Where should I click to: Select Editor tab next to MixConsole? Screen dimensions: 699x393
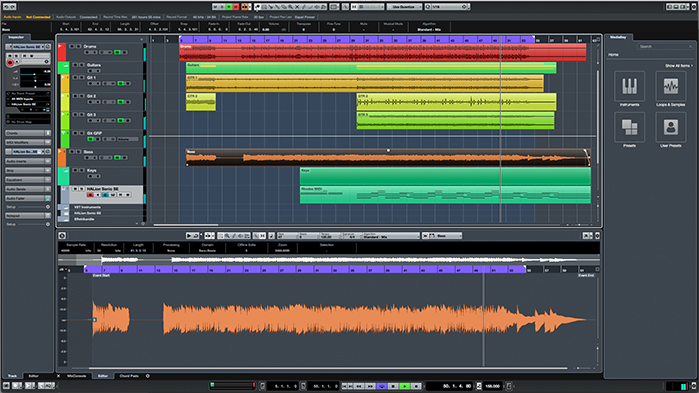(103, 376)
